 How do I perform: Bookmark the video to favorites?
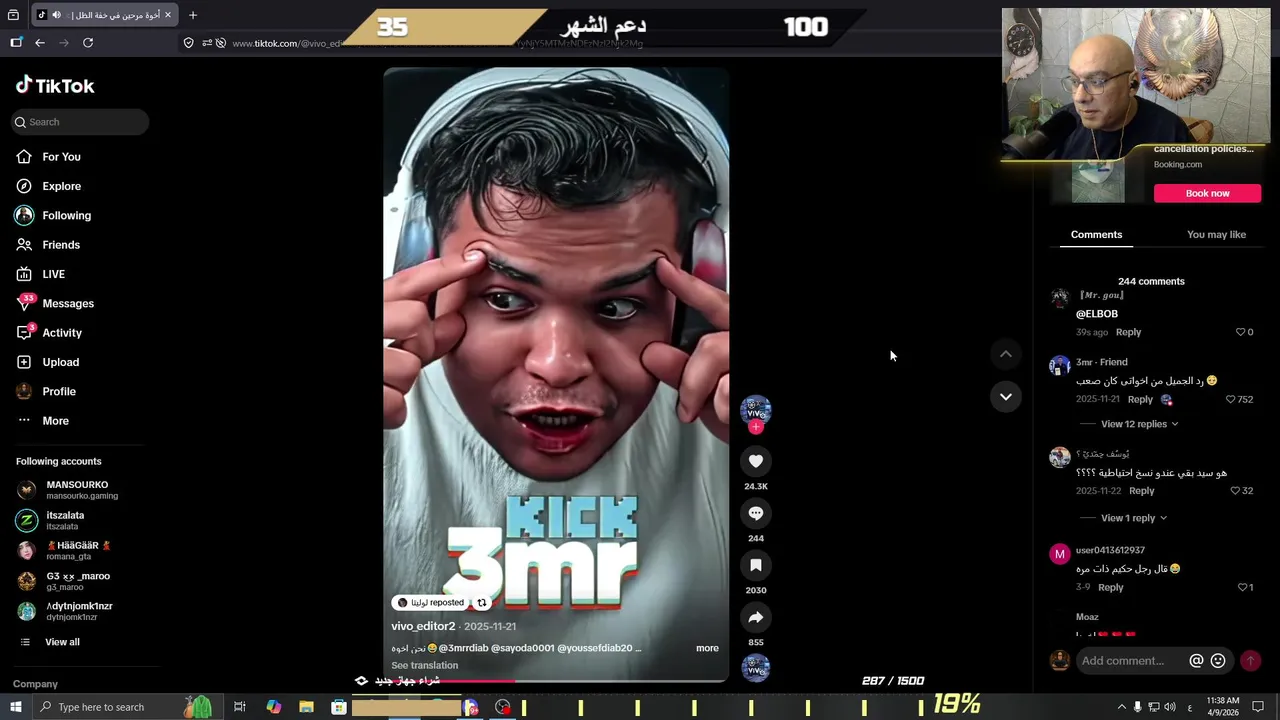[756, 565]
